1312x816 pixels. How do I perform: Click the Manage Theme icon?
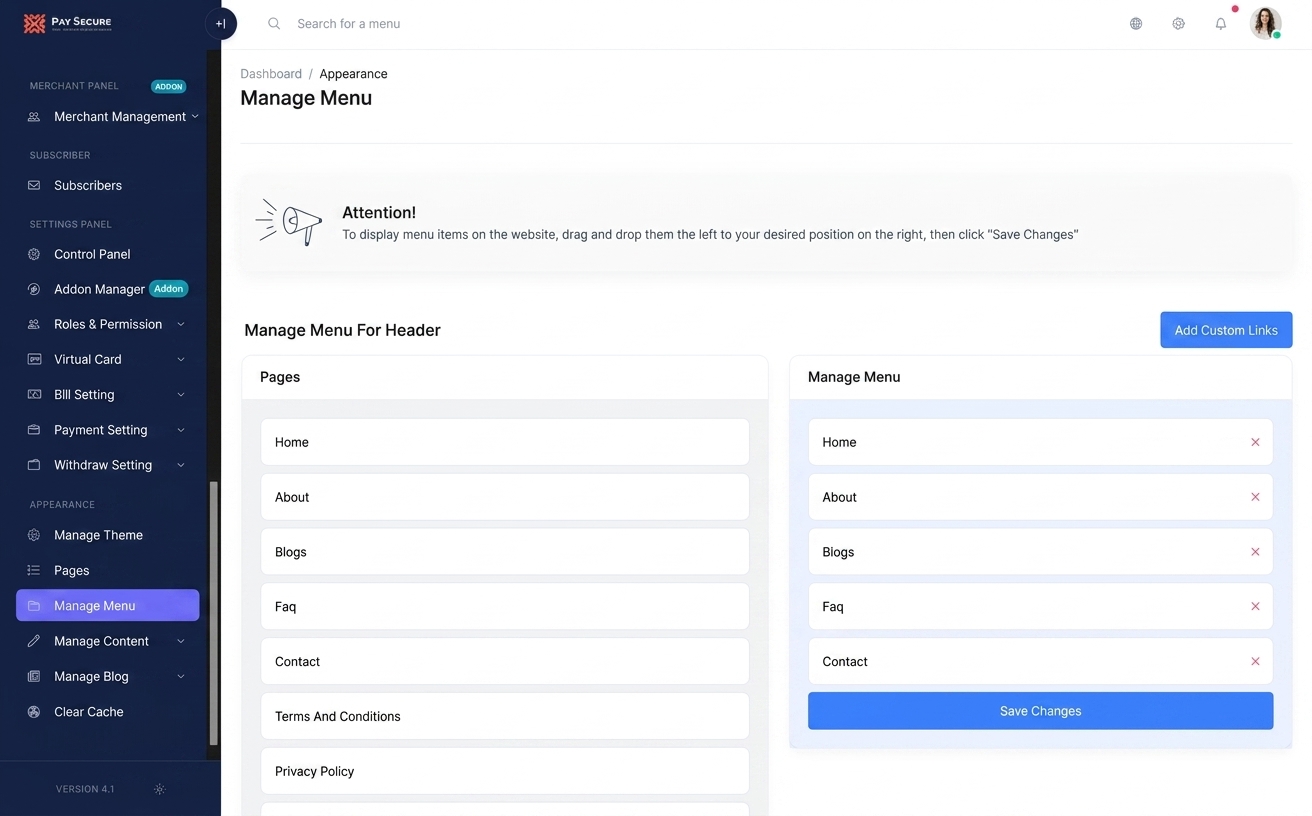34,535
